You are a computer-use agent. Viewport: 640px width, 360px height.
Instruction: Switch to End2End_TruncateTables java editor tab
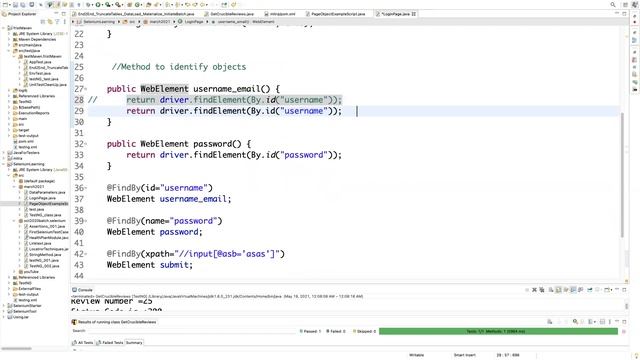click(133, 14)
